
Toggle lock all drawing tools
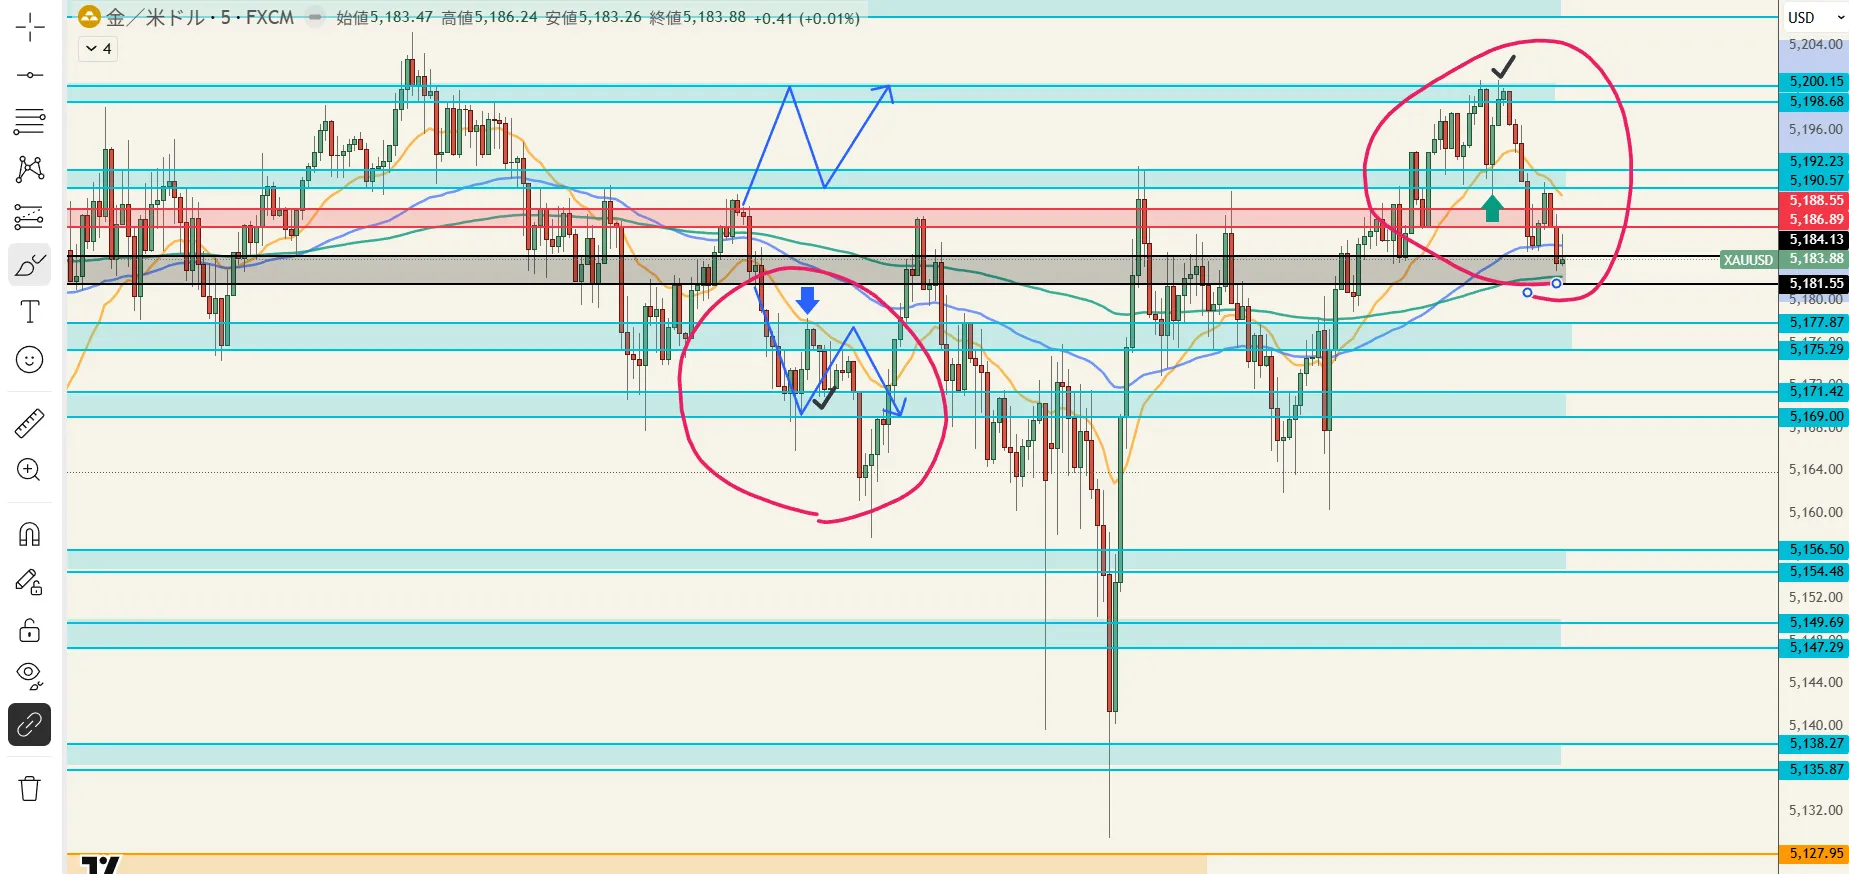tap(30, 630)
